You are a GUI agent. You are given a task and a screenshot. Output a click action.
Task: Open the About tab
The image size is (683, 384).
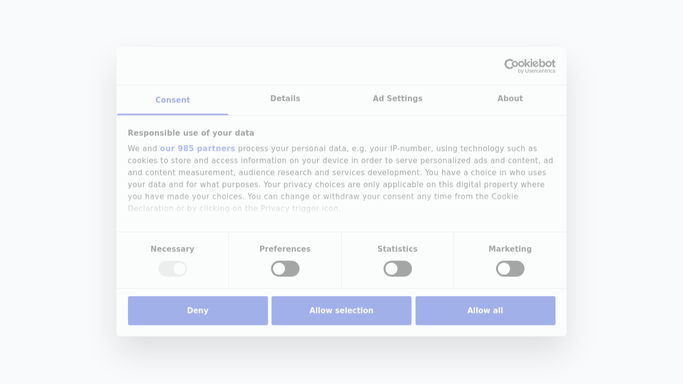point(510,99)
